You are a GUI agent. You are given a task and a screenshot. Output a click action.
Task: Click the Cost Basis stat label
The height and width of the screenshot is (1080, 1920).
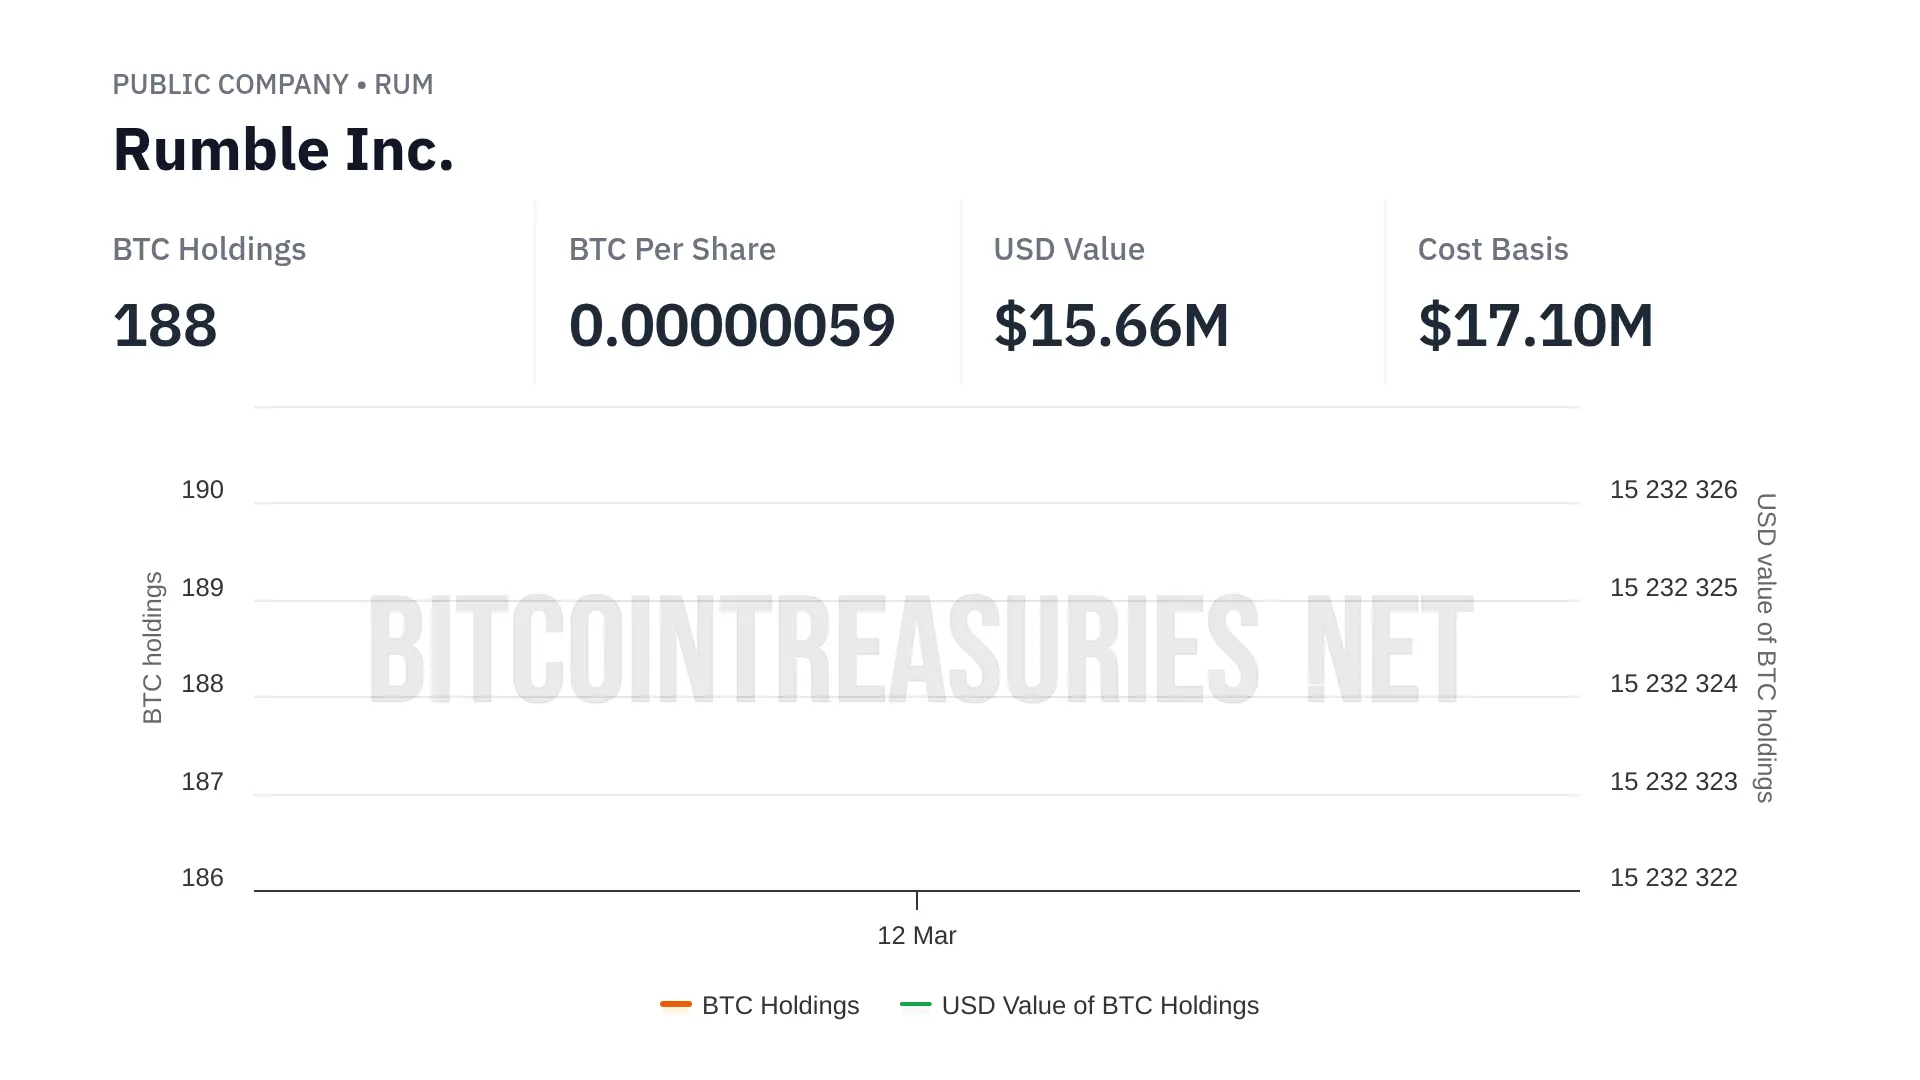[x=1492, y=249]
